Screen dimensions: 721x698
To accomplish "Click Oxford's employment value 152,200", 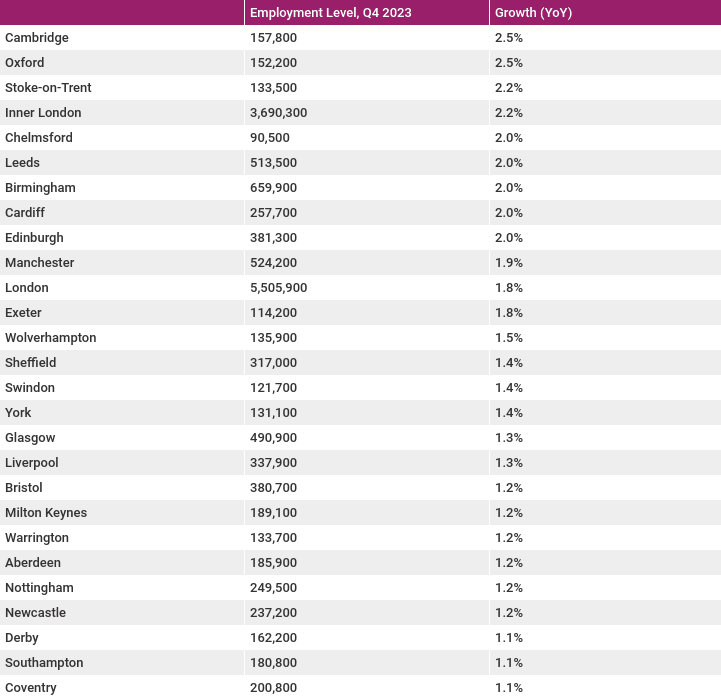I will [274, 63].
